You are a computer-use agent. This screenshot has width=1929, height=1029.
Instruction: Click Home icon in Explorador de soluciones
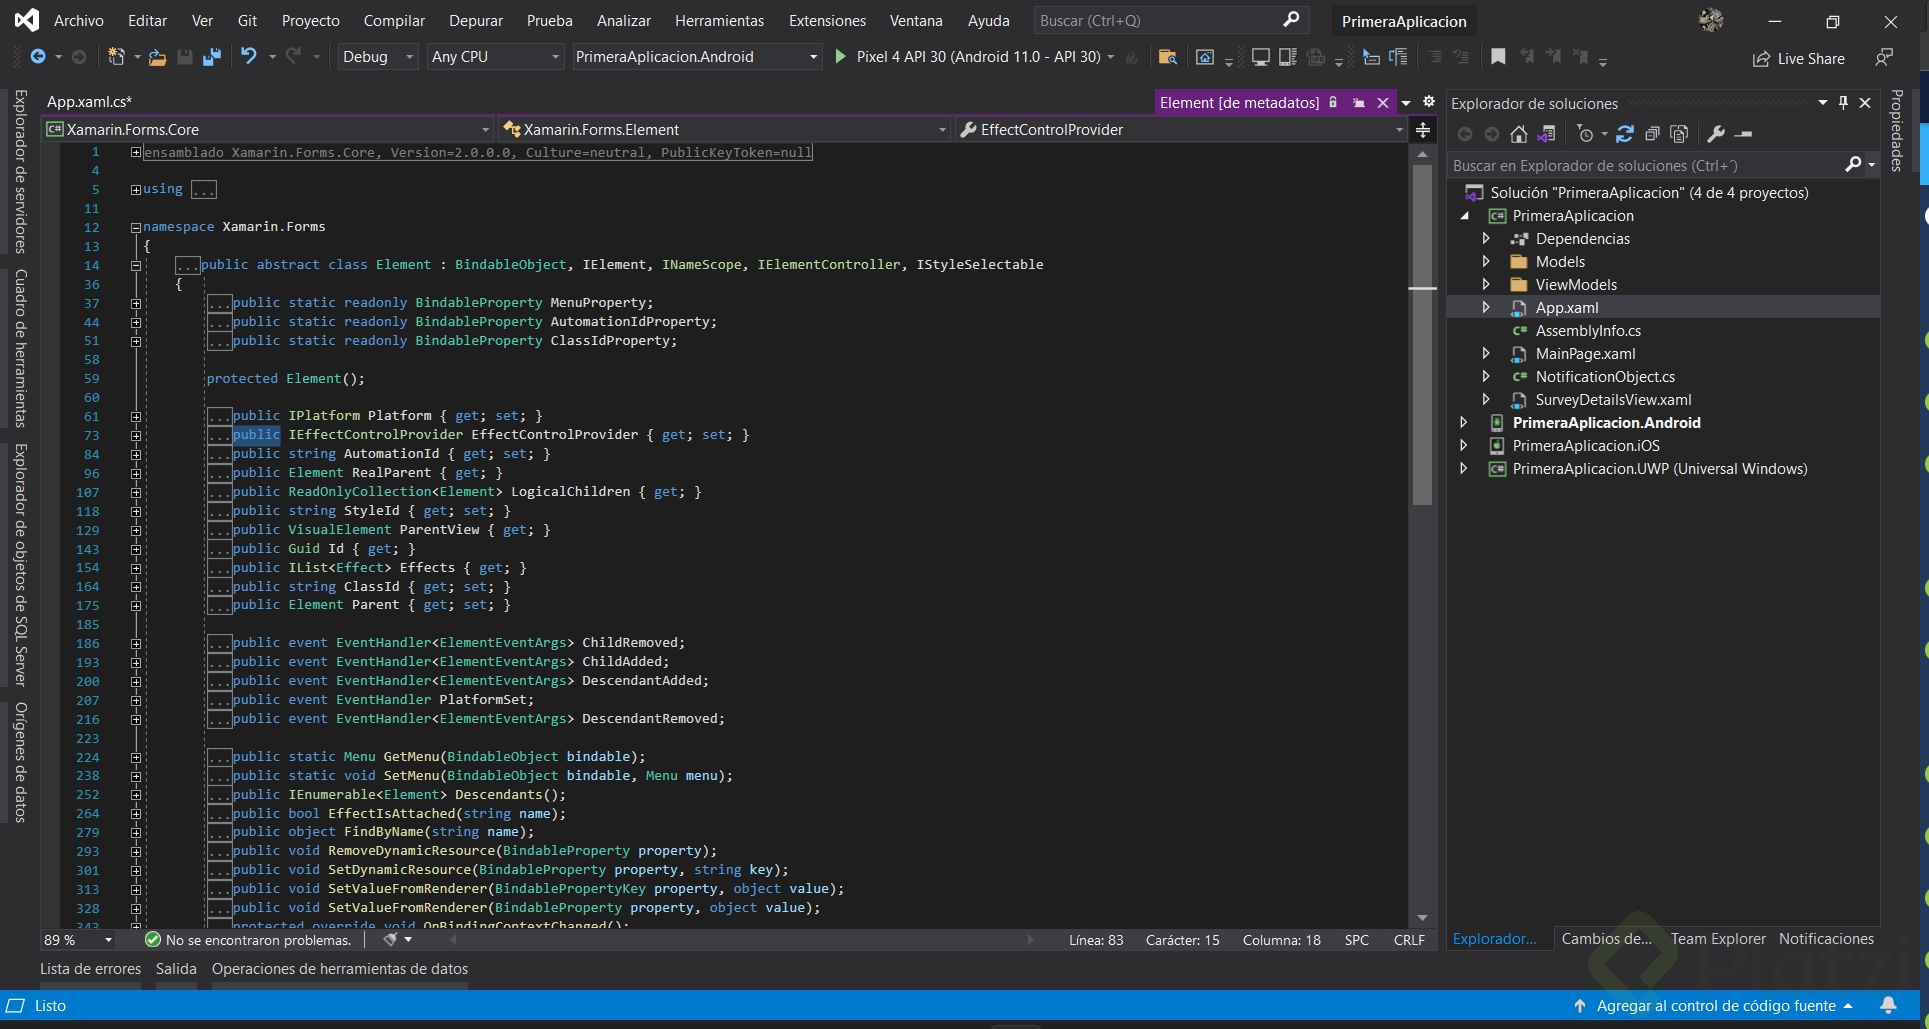click(x=1518, y=134)
